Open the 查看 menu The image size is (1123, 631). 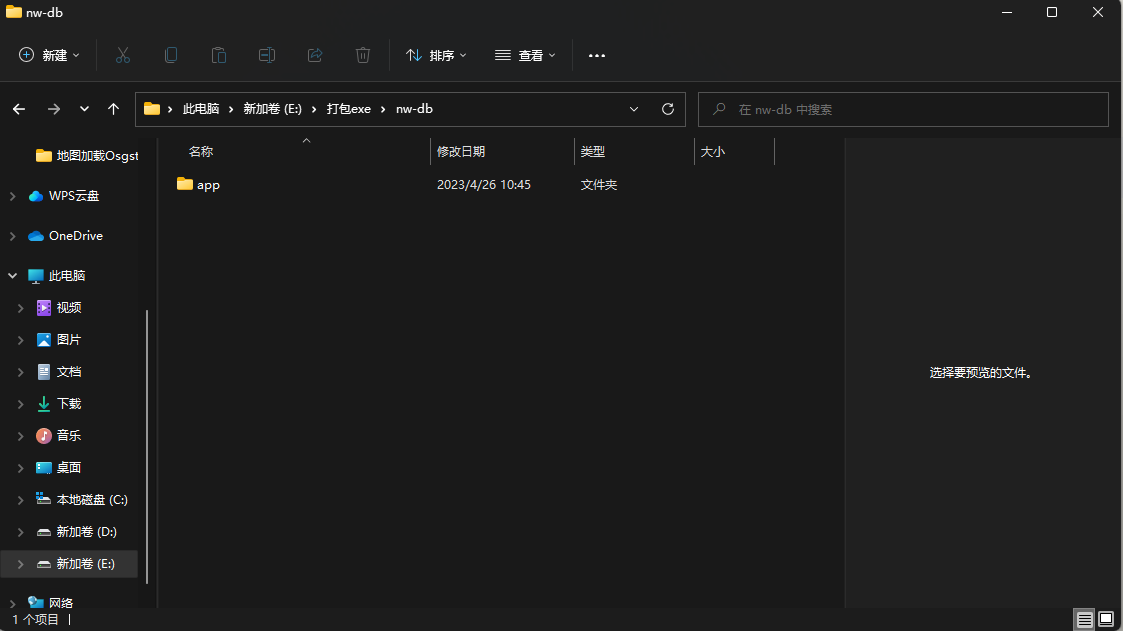(525, 55)
